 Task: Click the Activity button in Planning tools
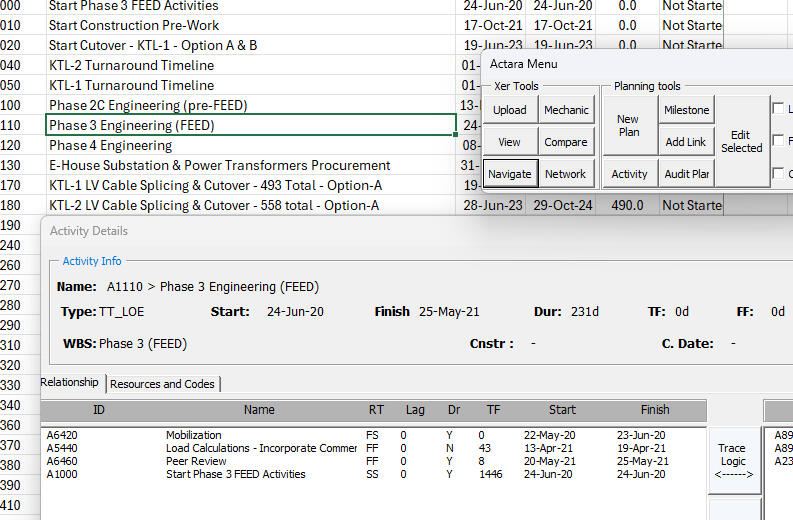coord(629,174)
